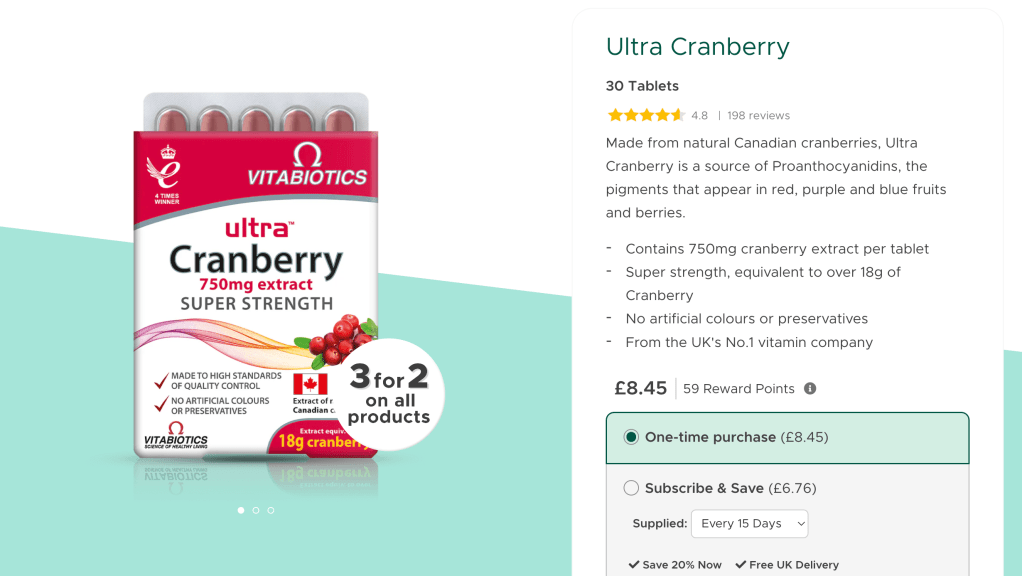
Task: Go to the second product image dot
Action: tap(256, 510)
